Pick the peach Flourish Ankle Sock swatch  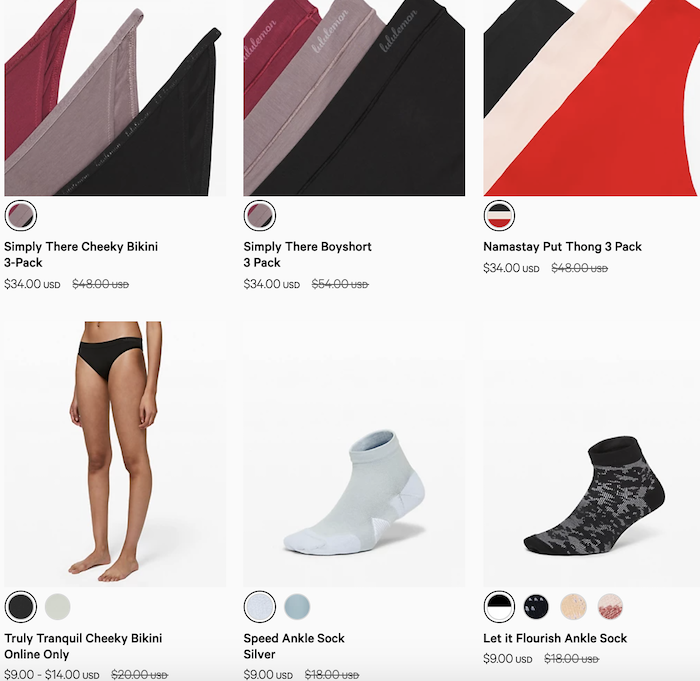click(x=573, y=606)
